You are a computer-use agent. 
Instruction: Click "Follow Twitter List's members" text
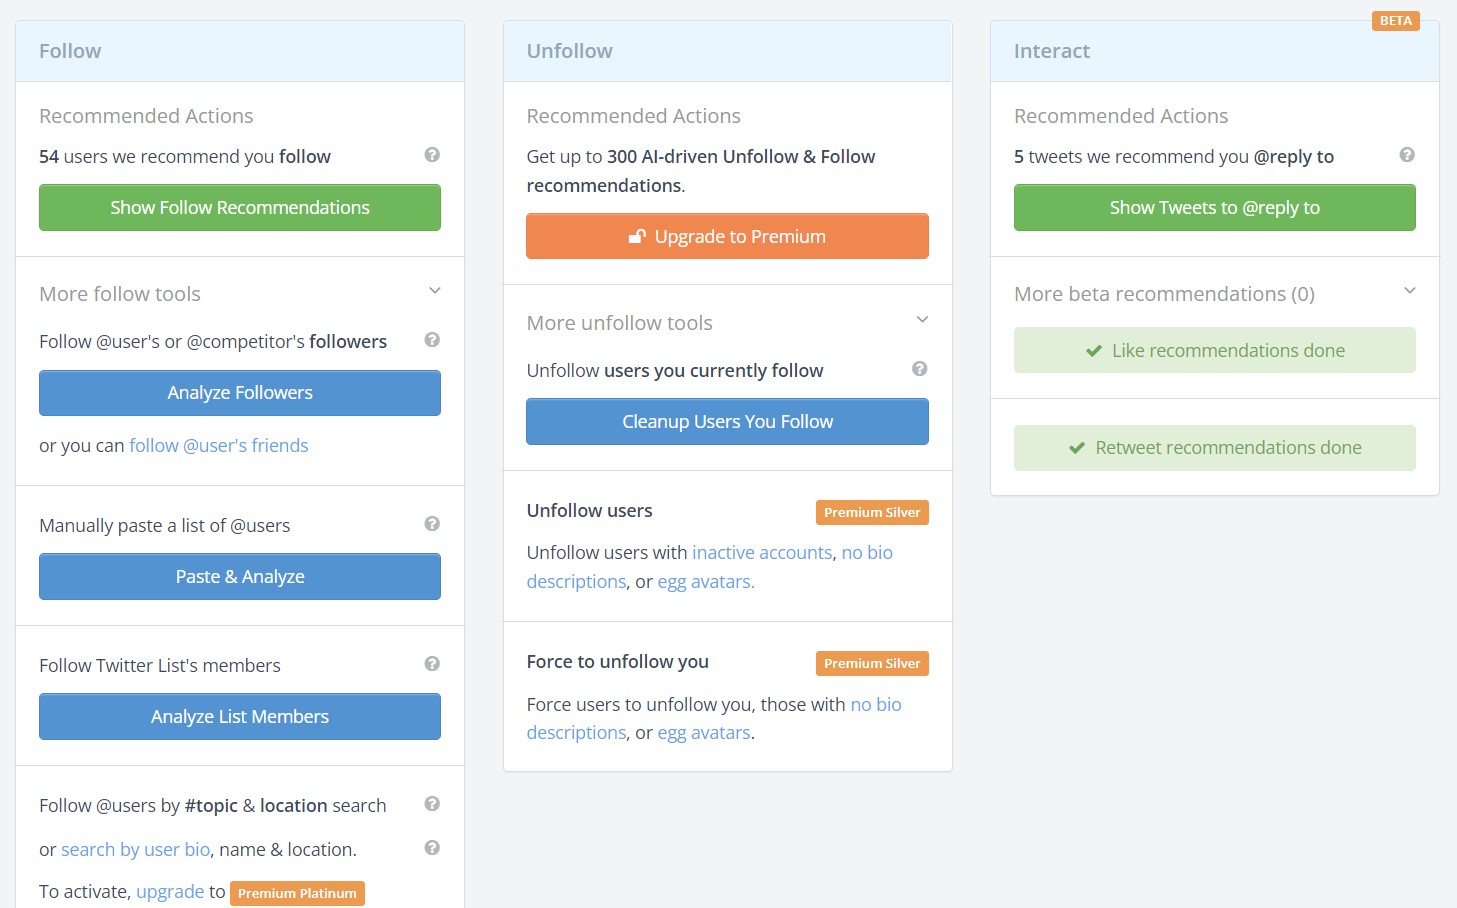(160, 666)
